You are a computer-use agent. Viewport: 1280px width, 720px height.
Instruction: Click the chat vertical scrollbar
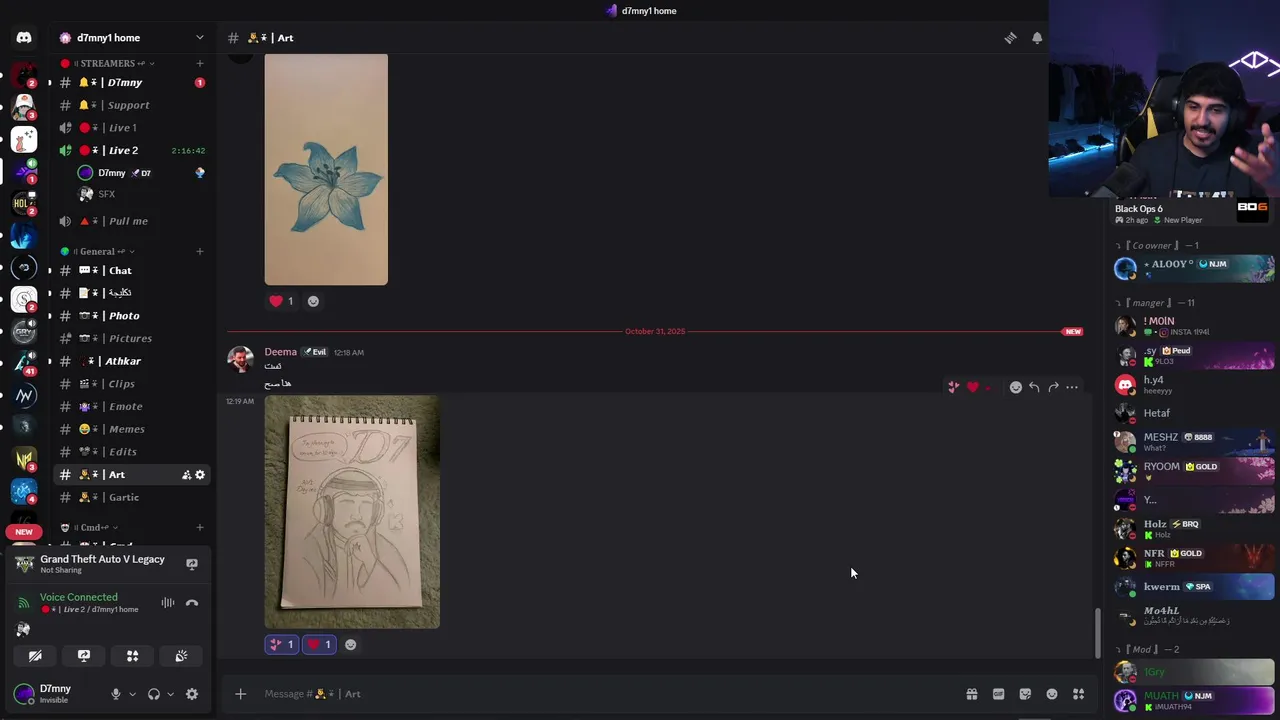[1097, 634]
